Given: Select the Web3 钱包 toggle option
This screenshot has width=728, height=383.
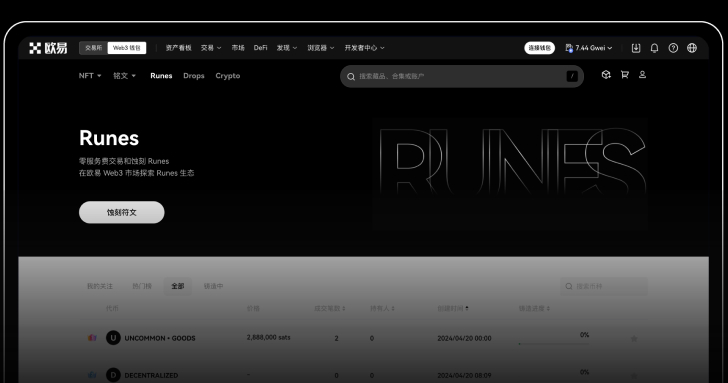Looking at the screenshot, I should point(127,48).
